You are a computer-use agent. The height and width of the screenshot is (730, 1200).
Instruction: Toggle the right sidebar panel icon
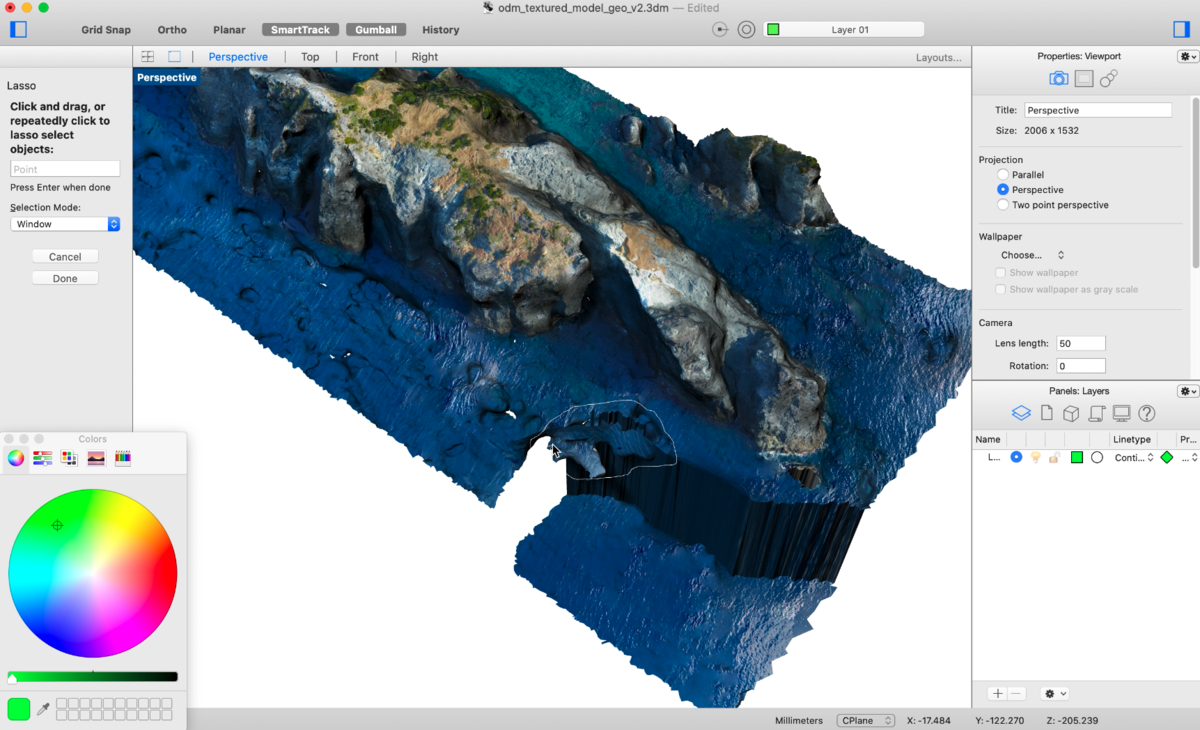pos(1182,29)
